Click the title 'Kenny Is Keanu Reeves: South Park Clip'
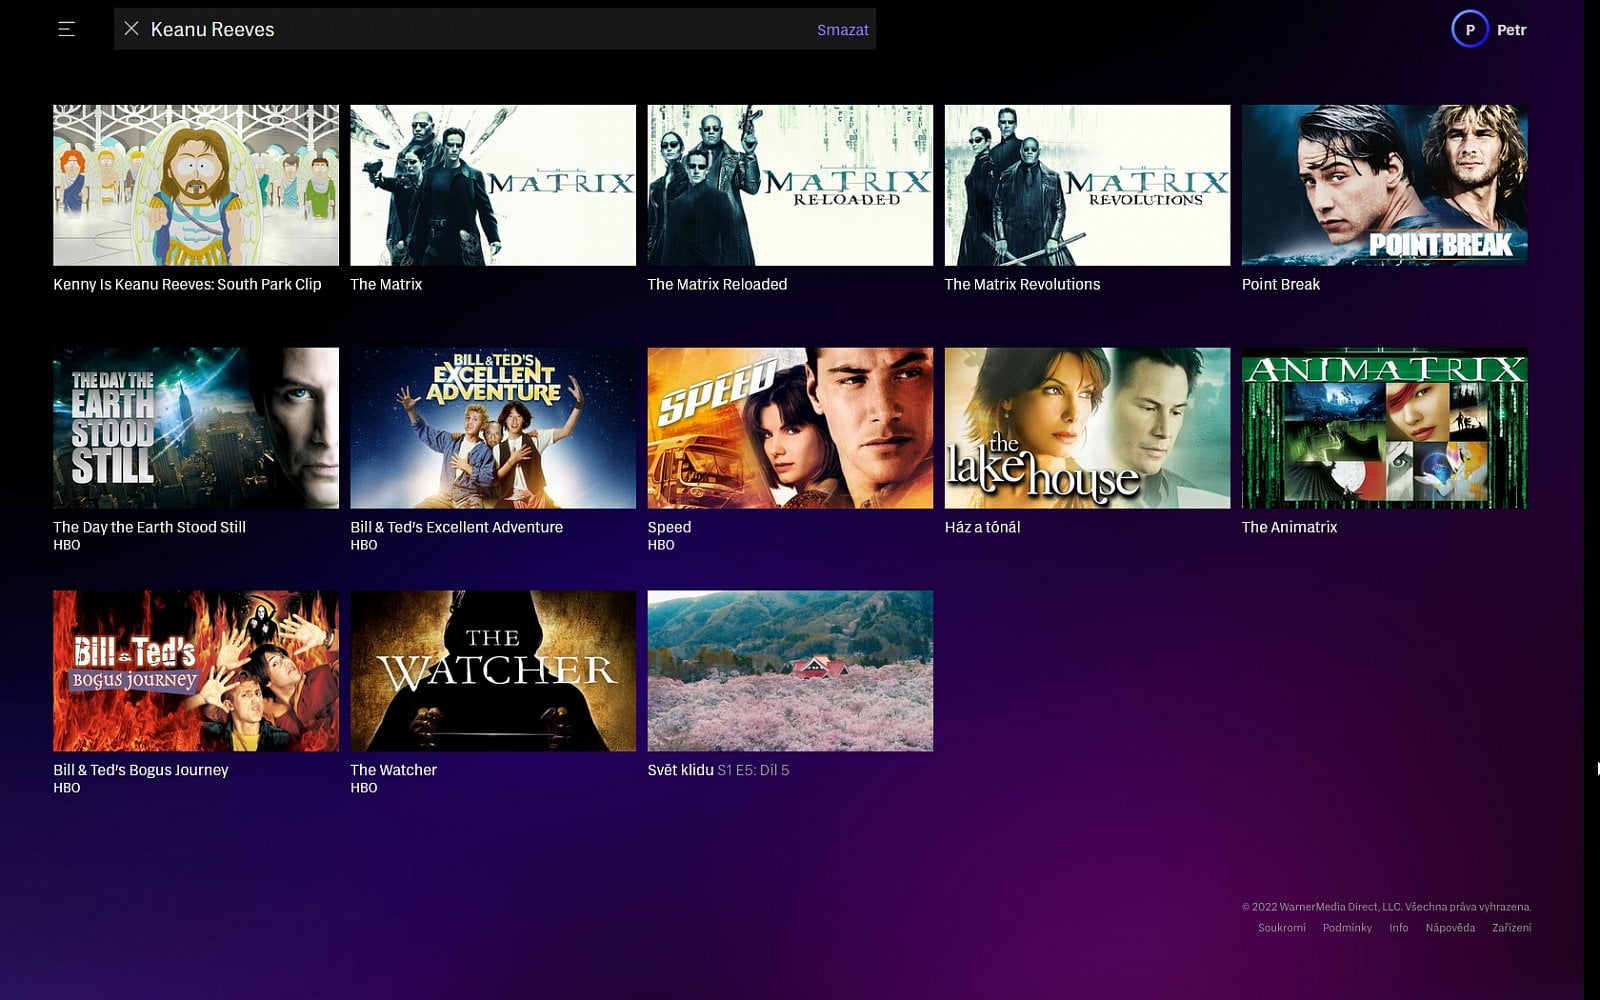Screen dimensions: 1600x1000 pyautogui.click(x=187, y=284)
